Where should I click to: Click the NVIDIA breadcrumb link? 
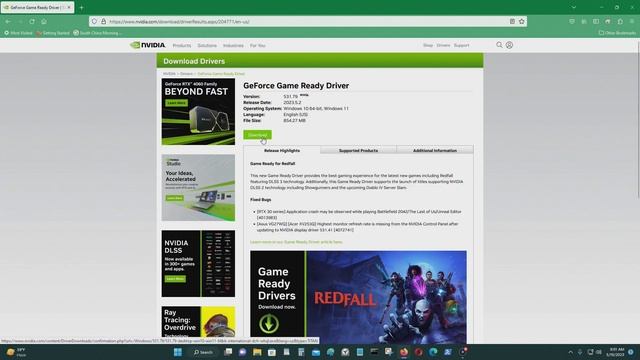(169, 74)
